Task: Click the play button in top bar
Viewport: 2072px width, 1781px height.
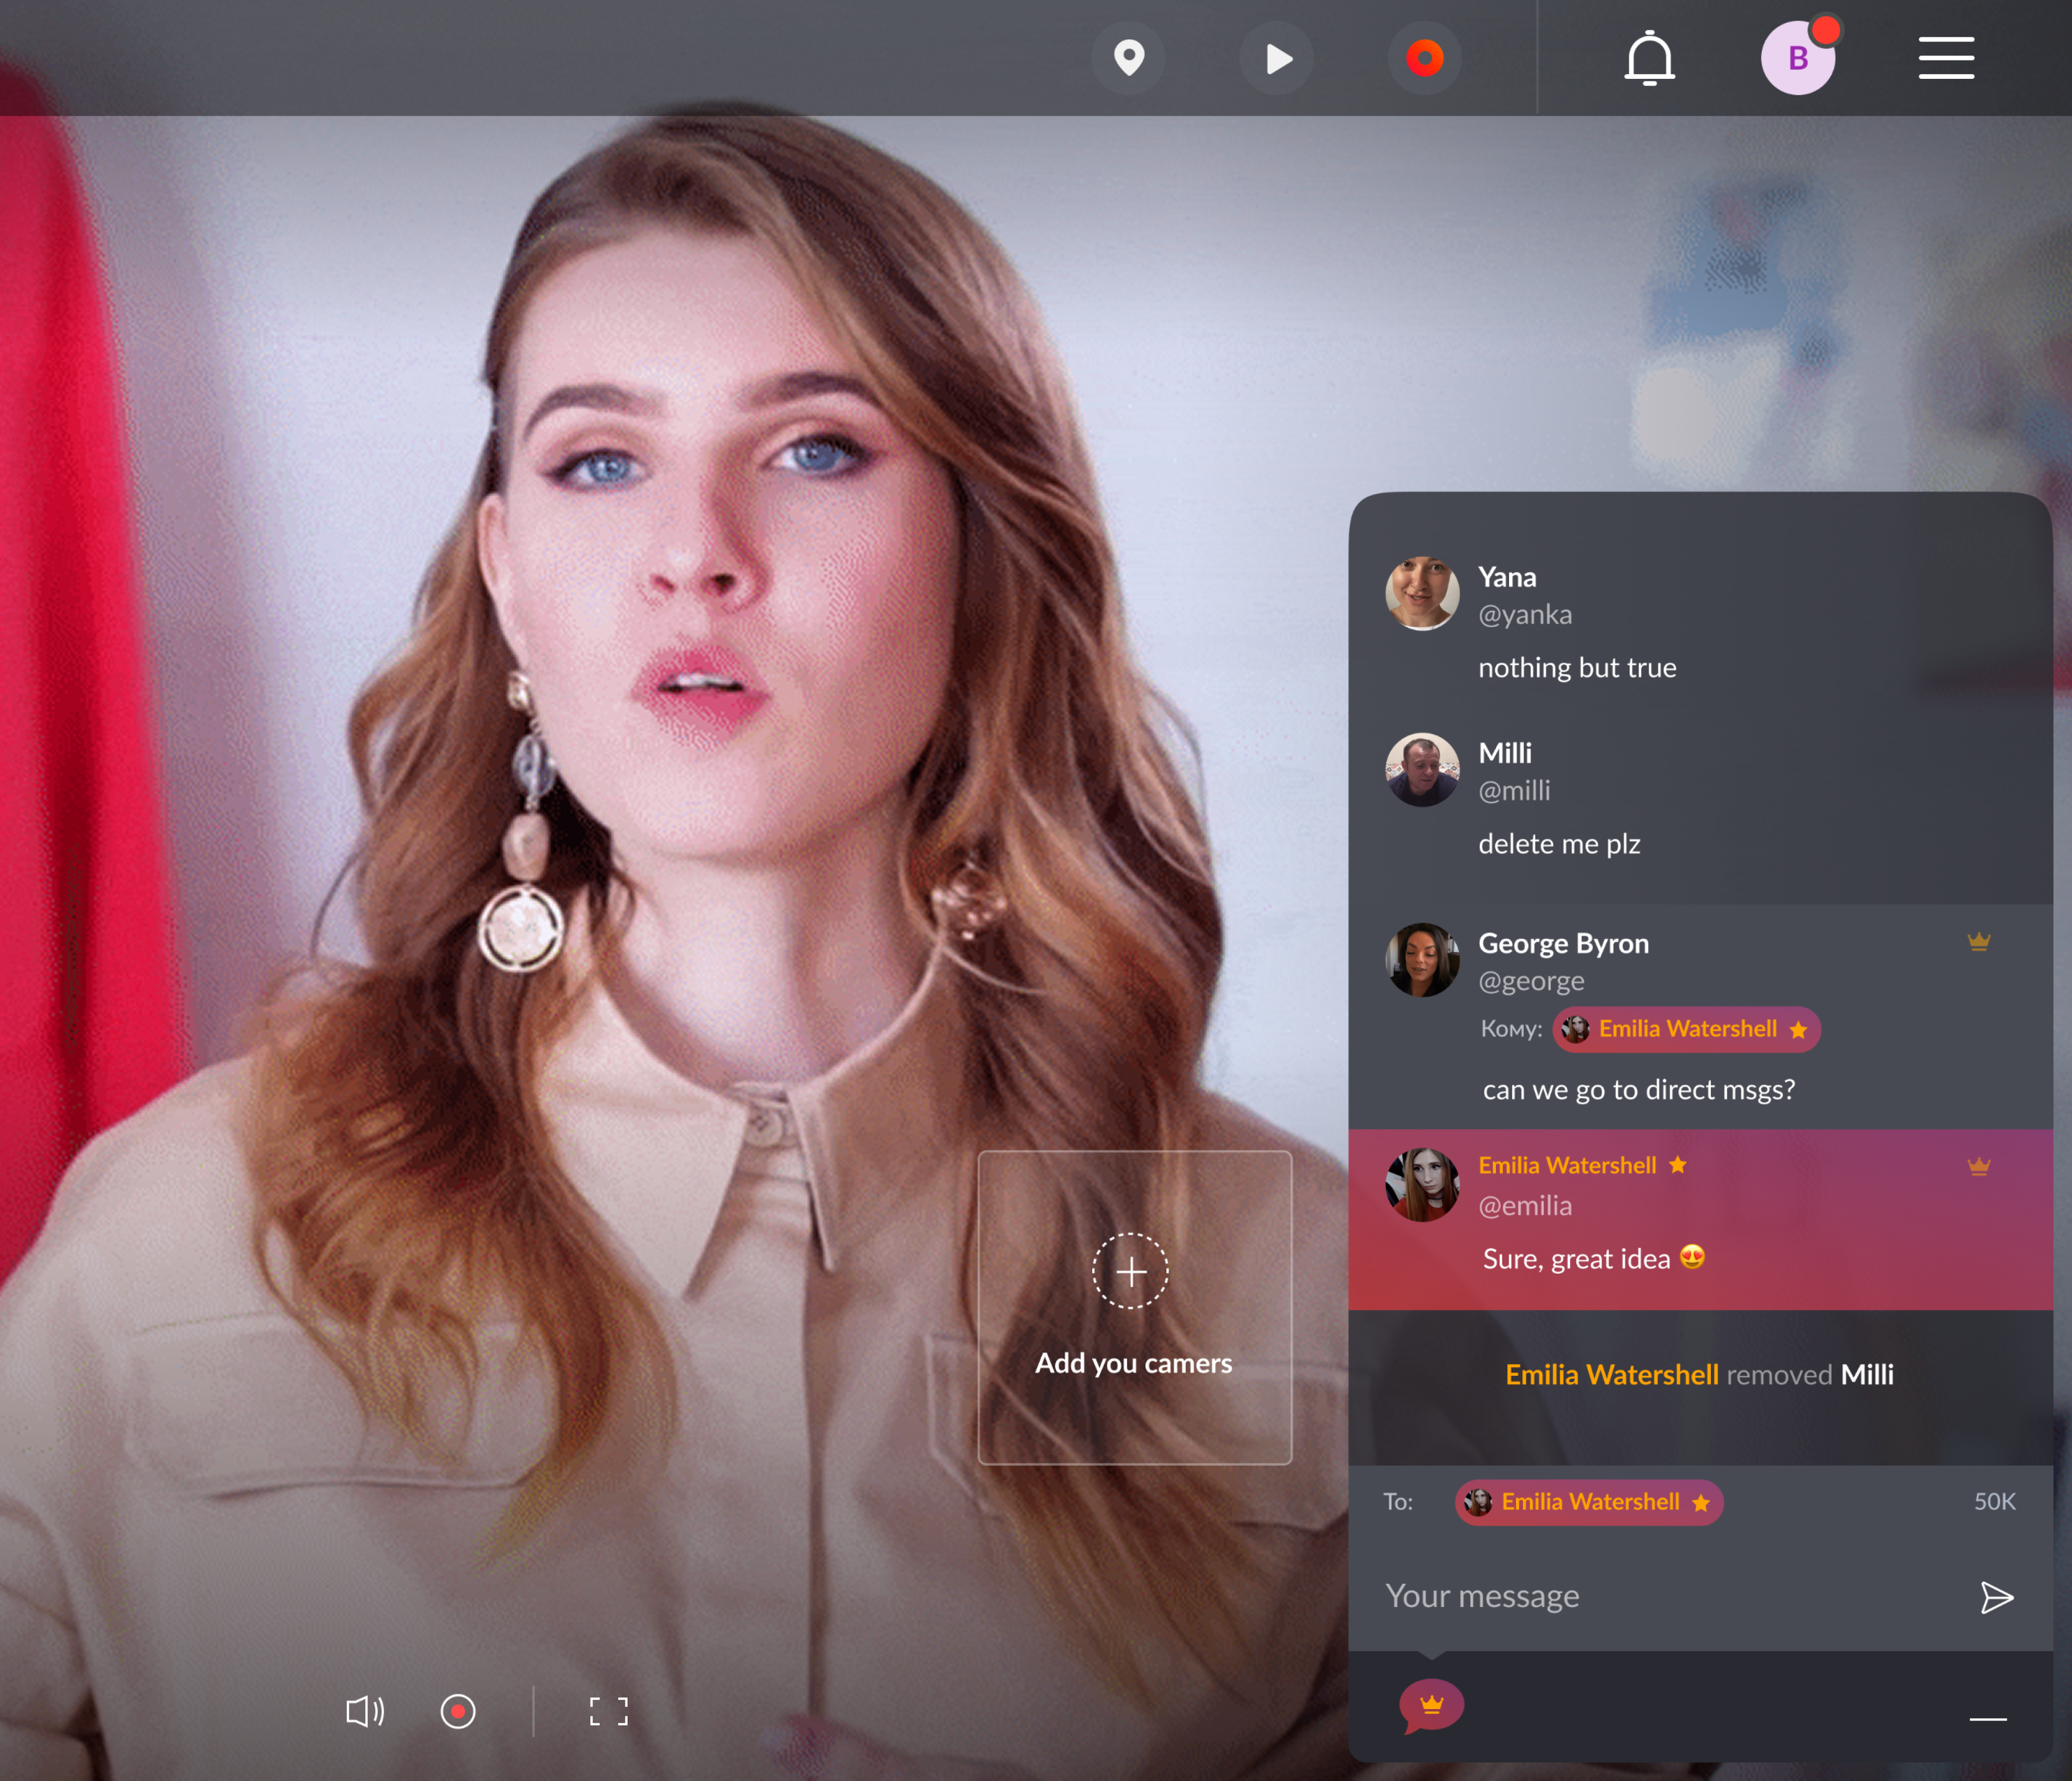Action: pyautogui.click(x=1277, y=58)
